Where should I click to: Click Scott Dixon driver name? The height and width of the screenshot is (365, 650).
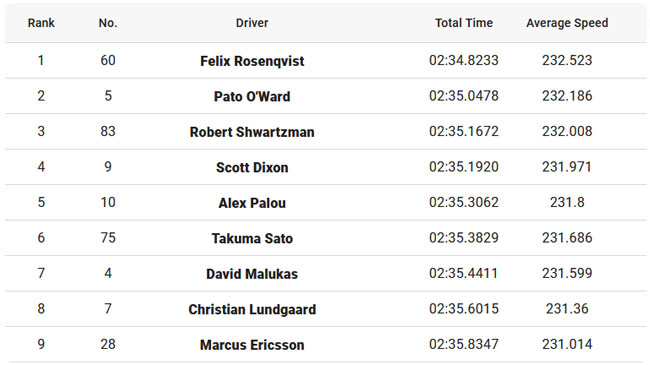tap(252, 167)
